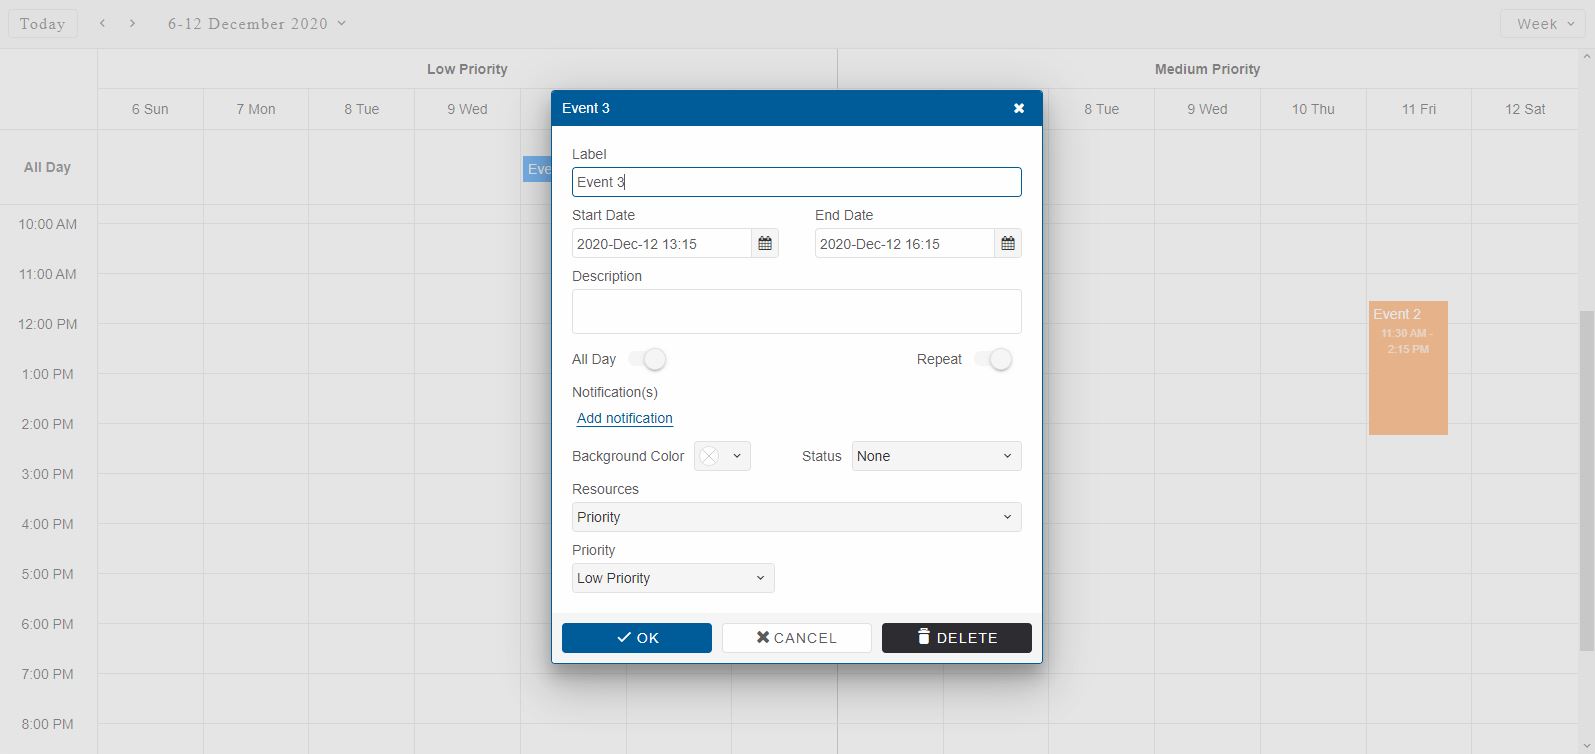This screenshot has height=754, width=1595.
Task: Focus the End Date text field
Action: coord(904,243)
